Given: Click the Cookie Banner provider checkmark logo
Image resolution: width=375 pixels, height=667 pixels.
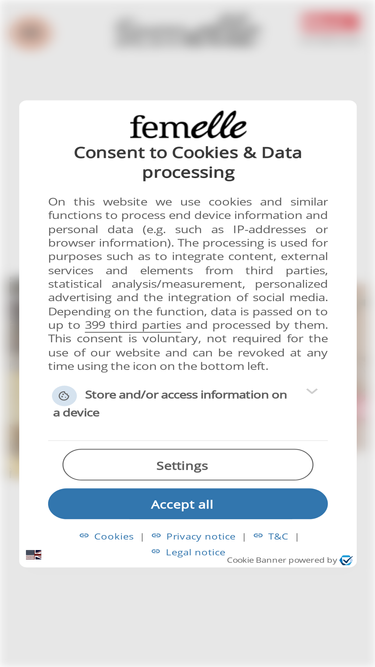Looking at the screenshot, I should (346, 560).
